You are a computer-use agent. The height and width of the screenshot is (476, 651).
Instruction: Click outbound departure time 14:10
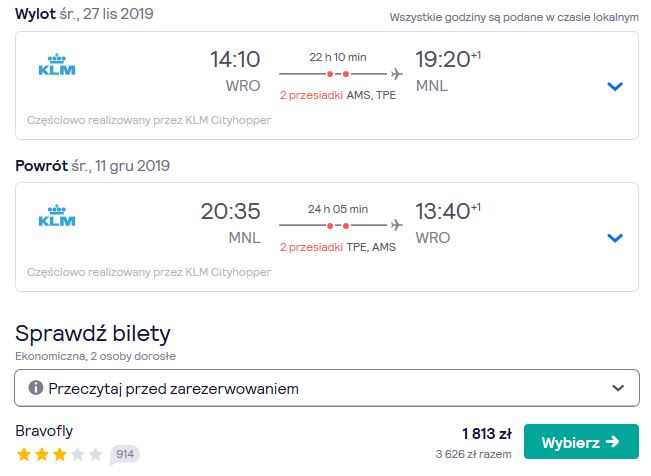235,59
